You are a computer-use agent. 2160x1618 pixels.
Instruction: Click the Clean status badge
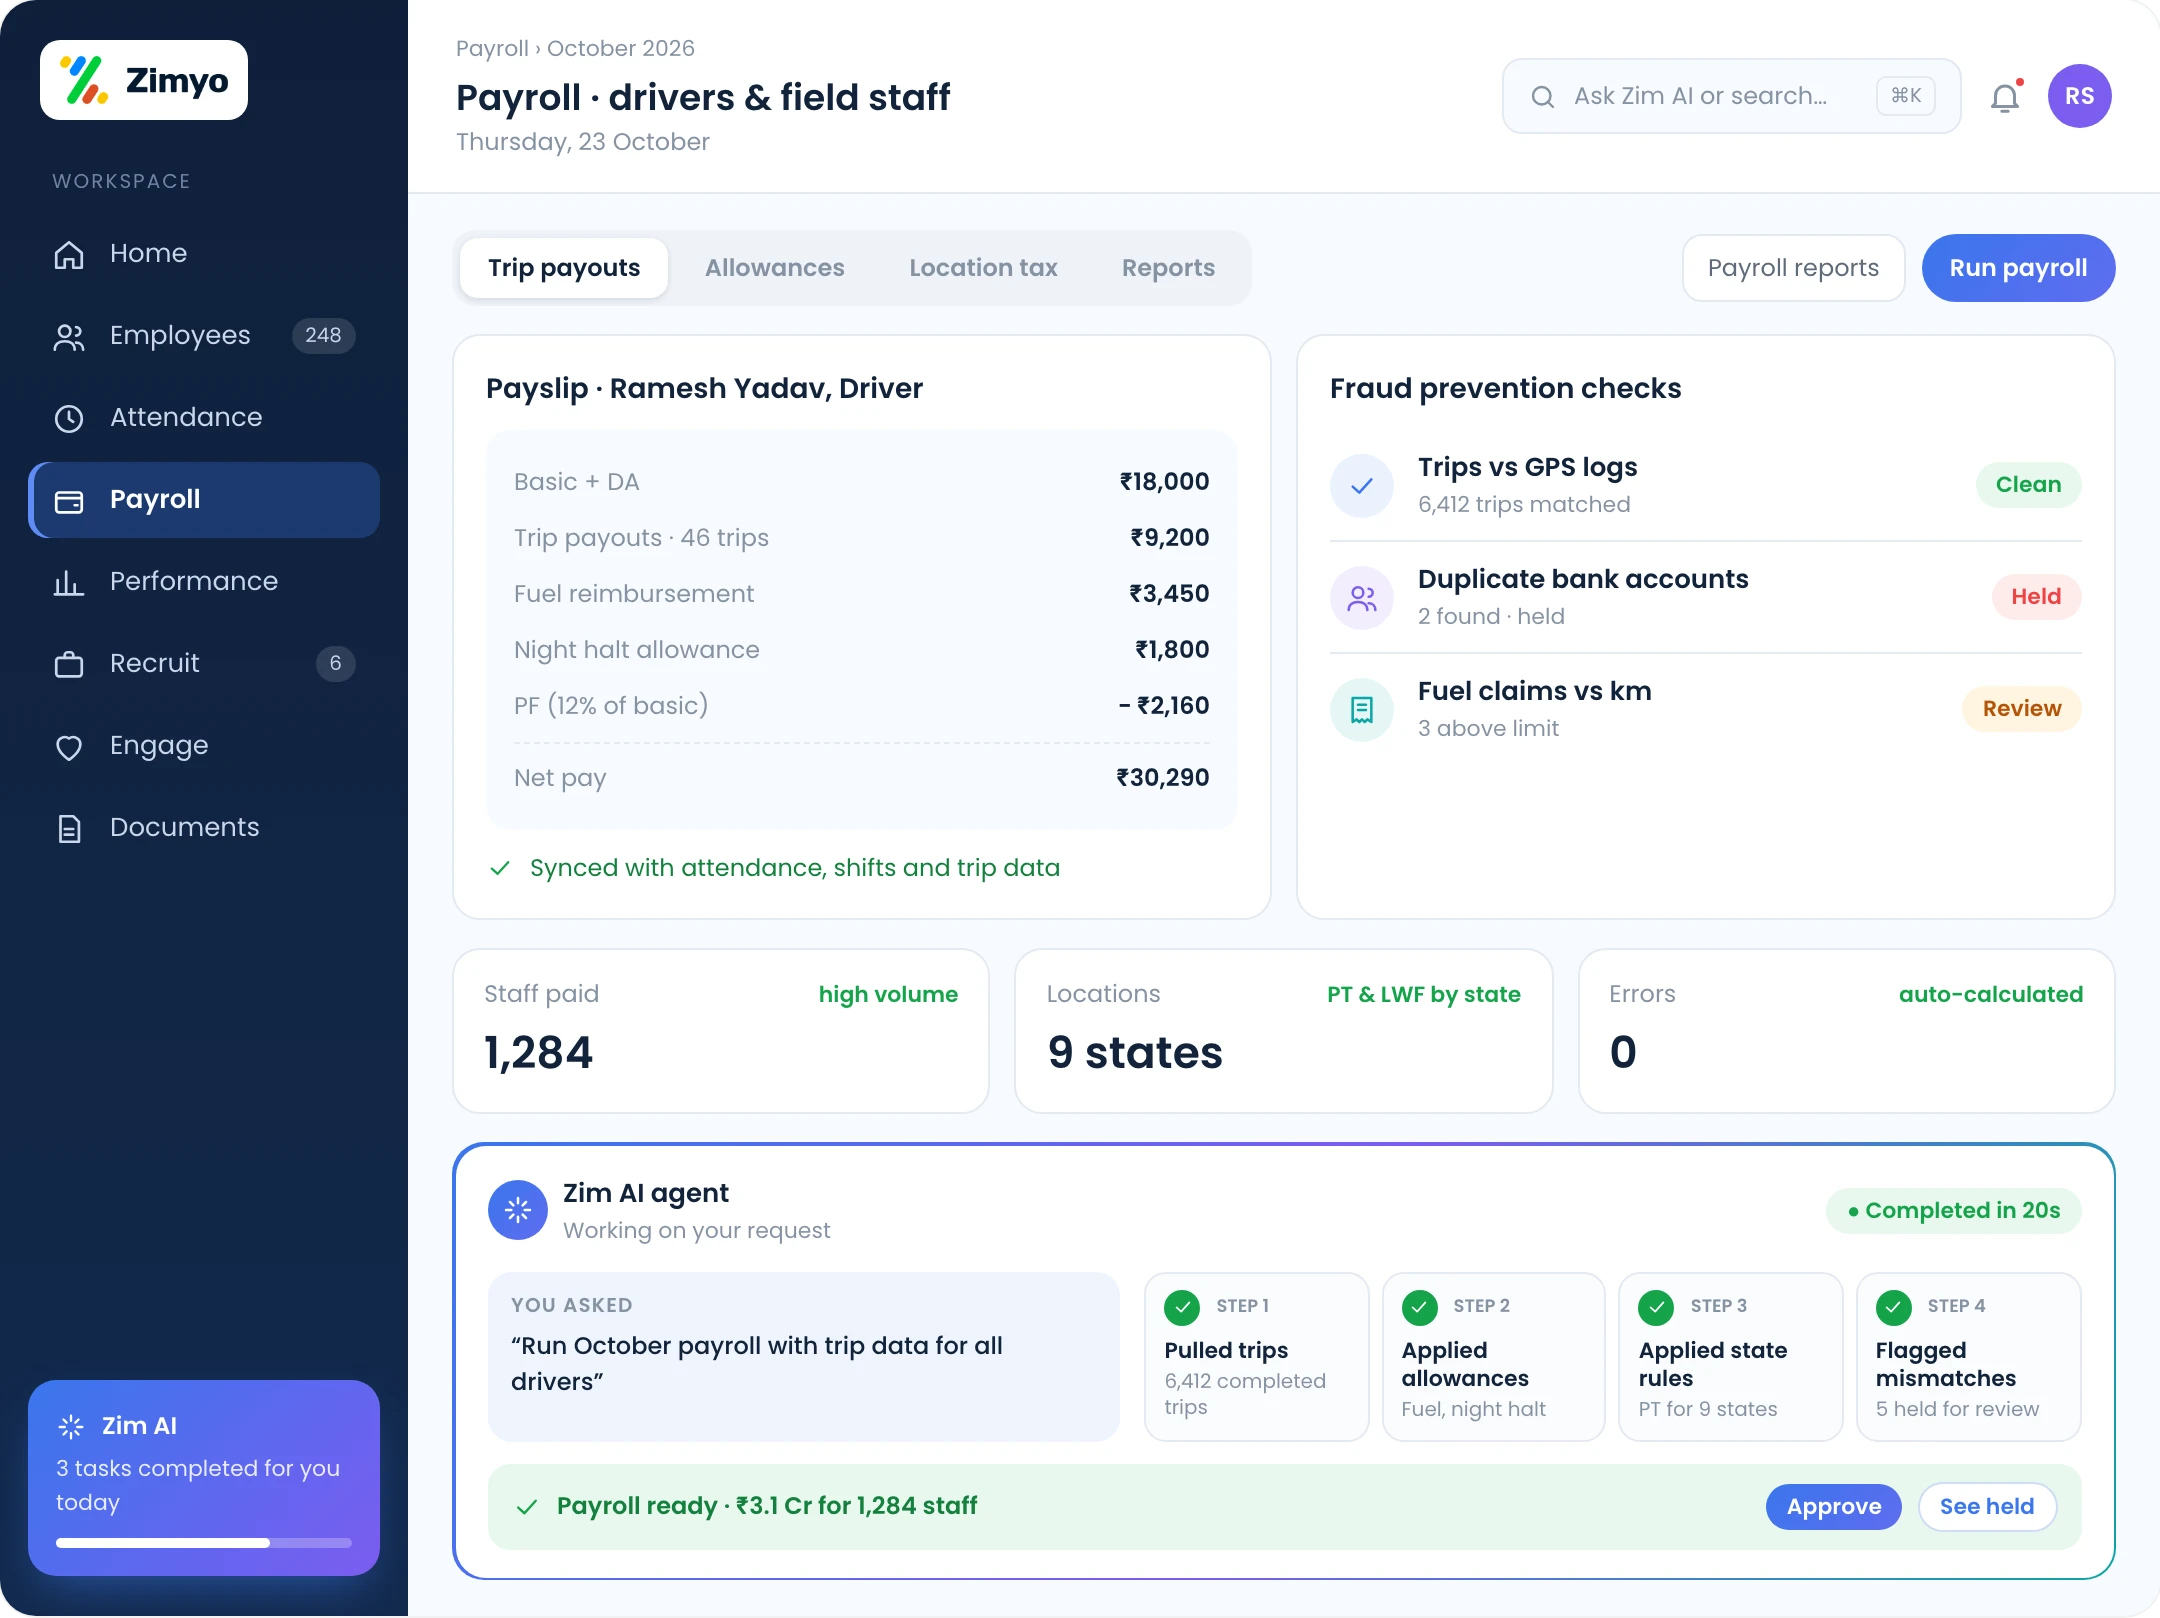pyautogui.click(x=2028, y=485)
